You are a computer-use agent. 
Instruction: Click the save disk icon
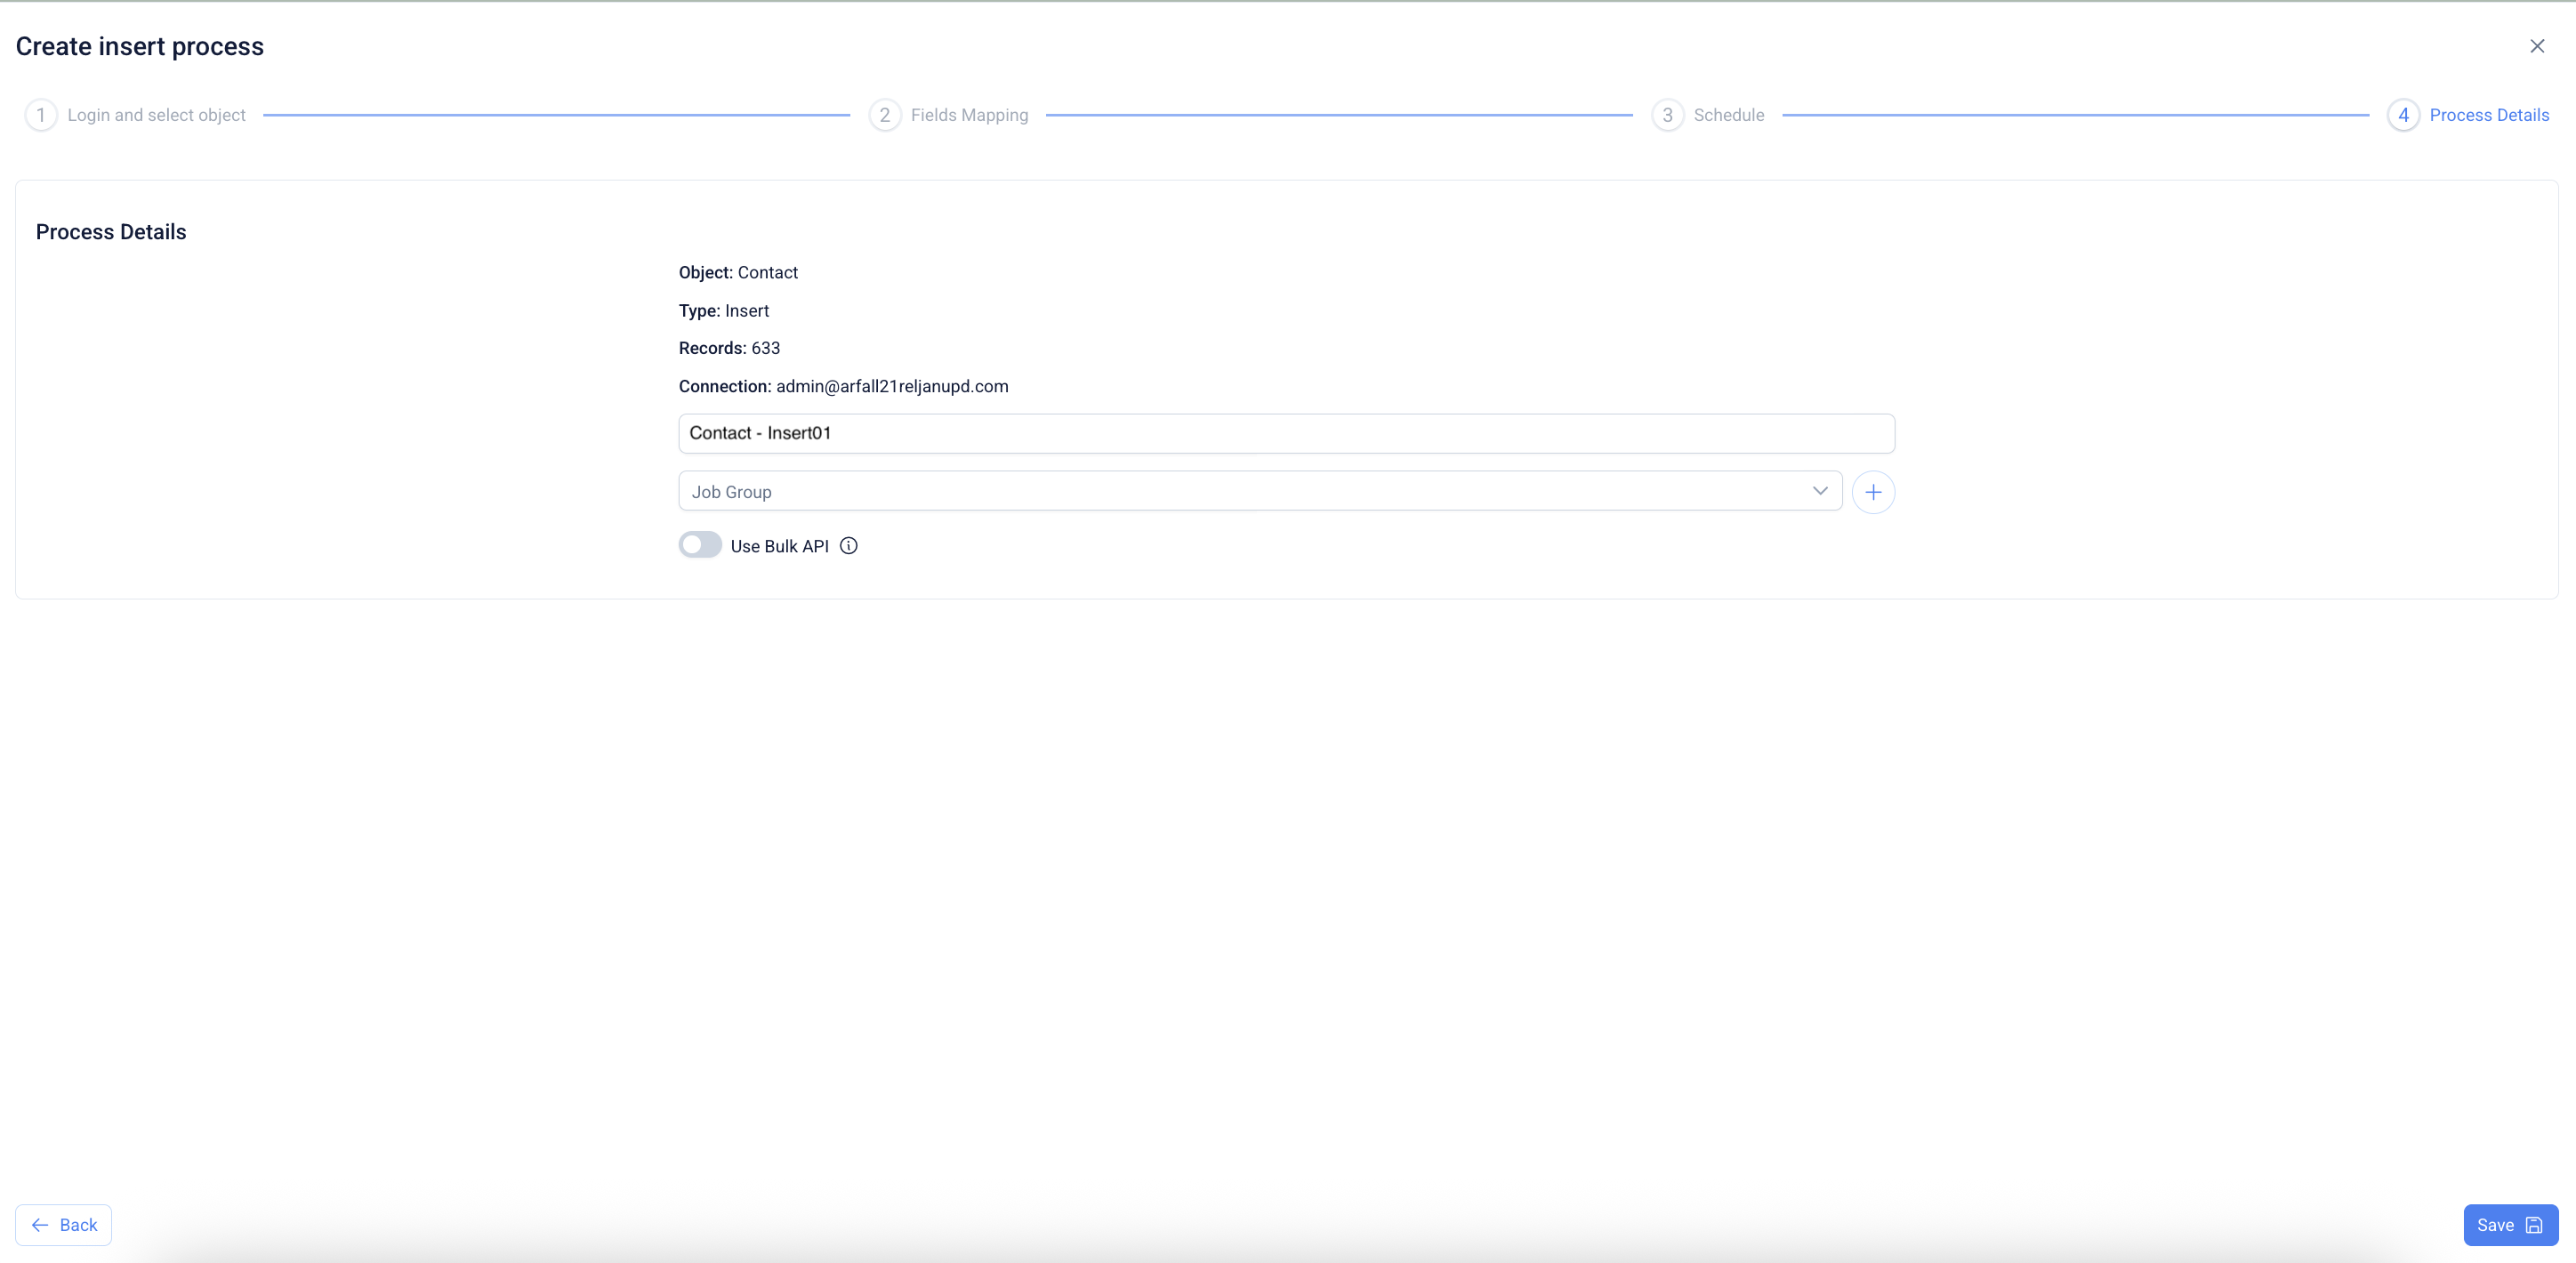pyautogui.click(x=2533, y=1225)
